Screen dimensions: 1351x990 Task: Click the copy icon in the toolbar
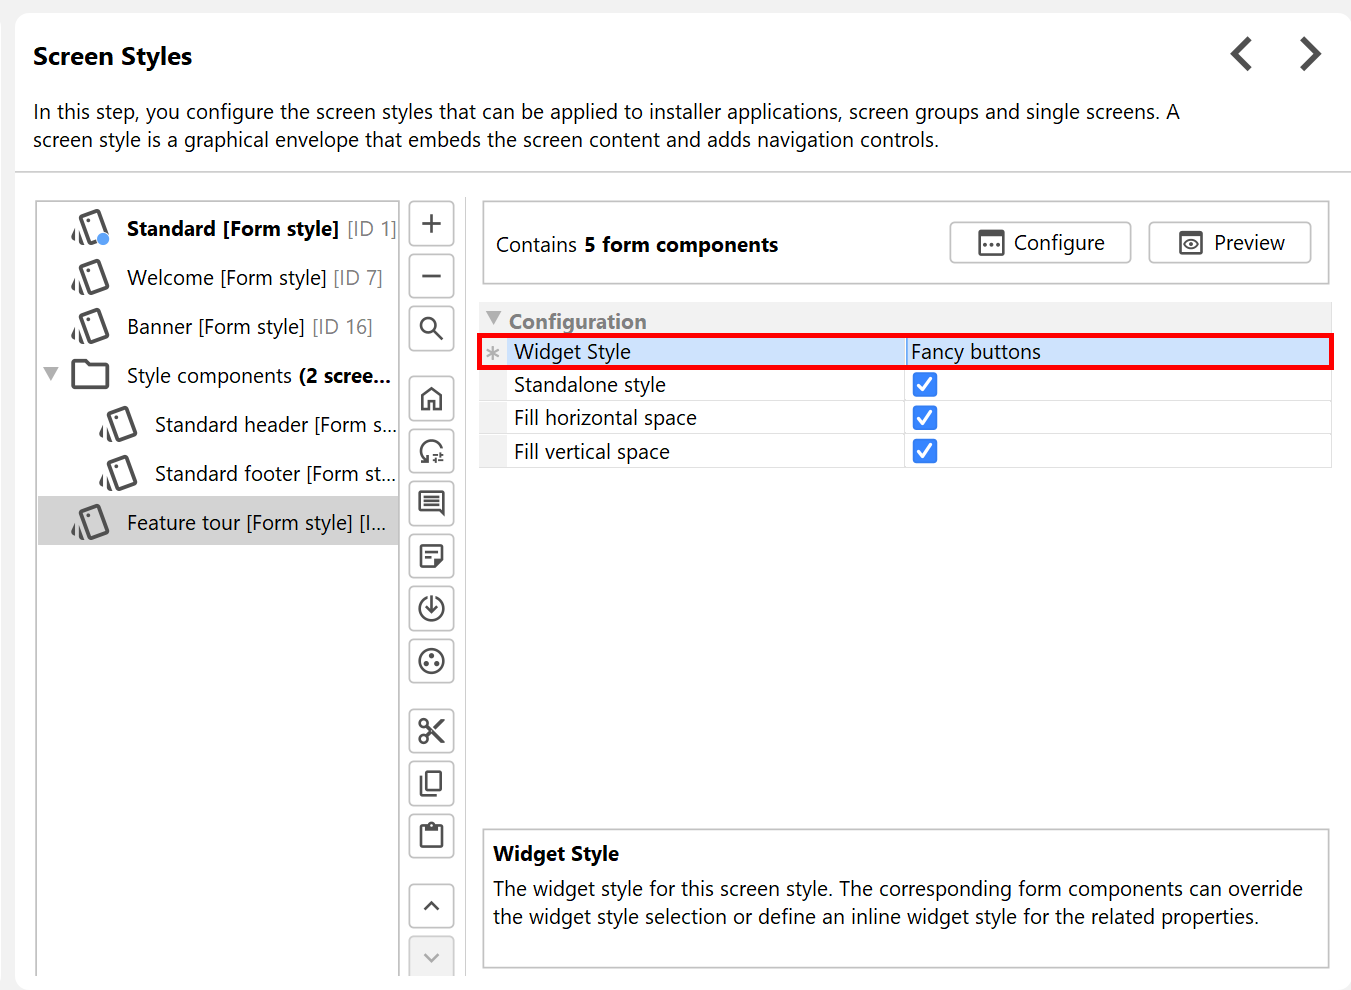pos(431,783)
